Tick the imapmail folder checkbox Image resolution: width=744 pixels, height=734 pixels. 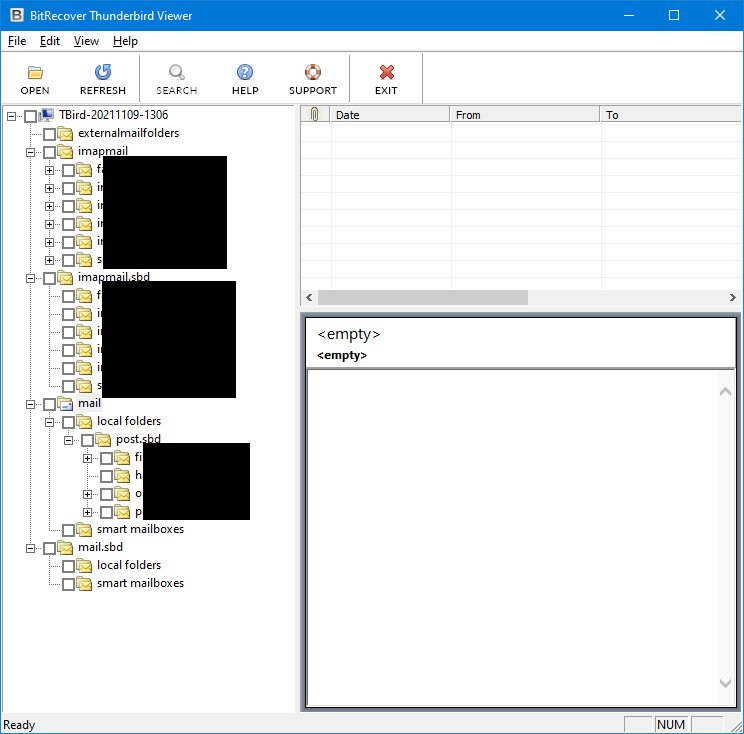click(x=49, y=152)
